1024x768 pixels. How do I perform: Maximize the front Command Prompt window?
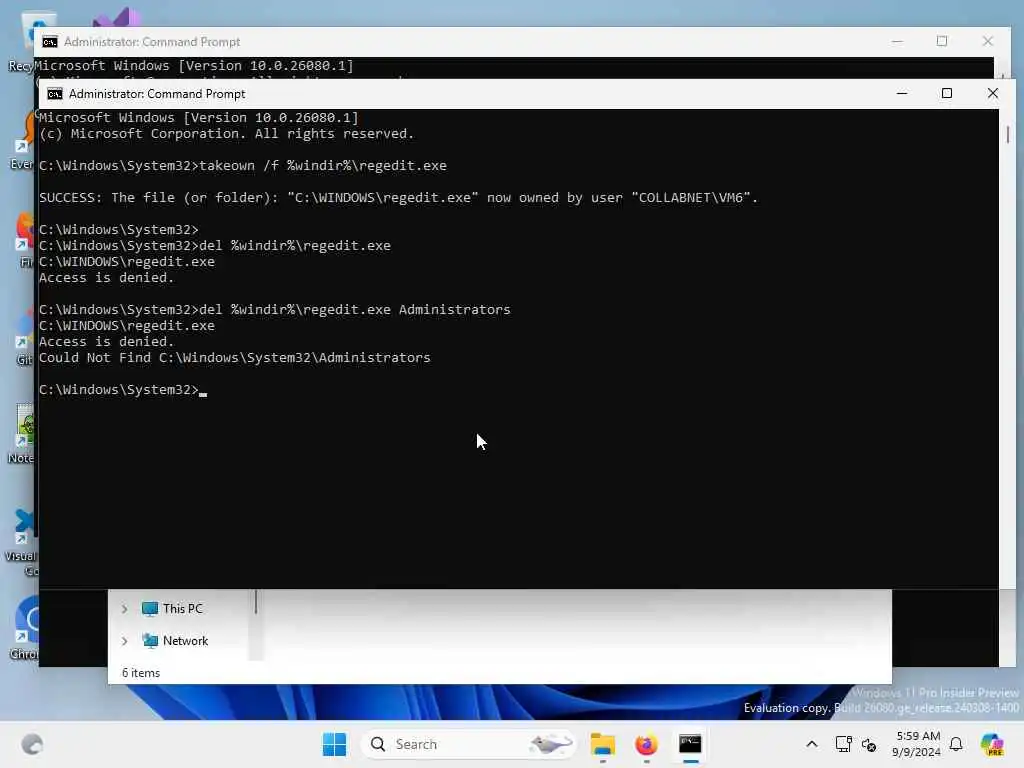tap(947, 93)
